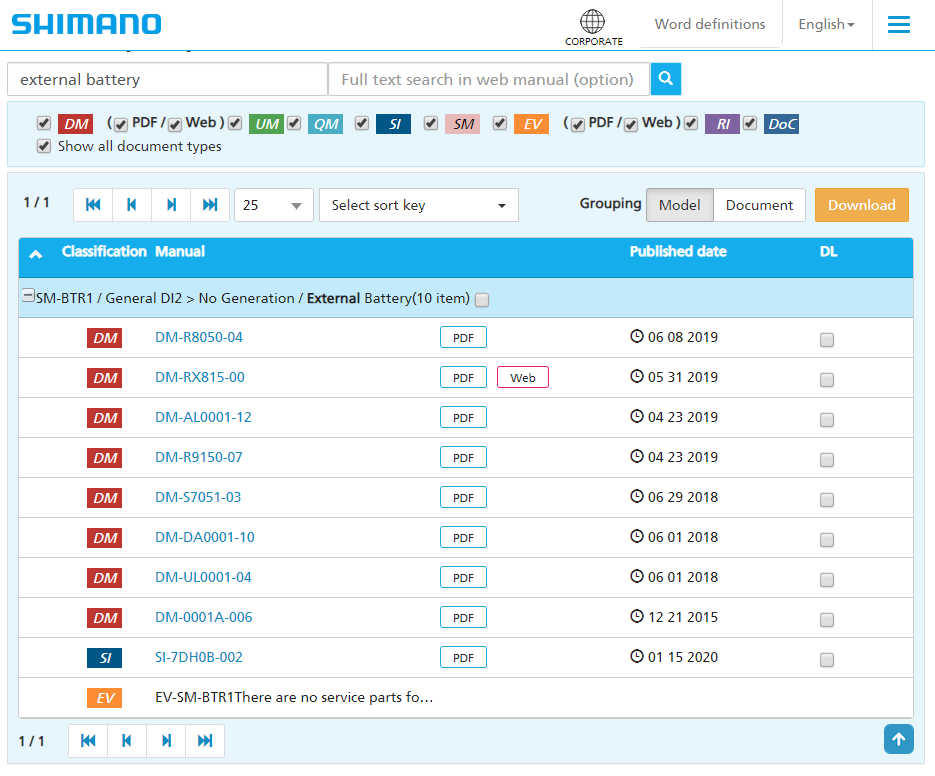The height and width of the screenshot is (776, 935).
Task: Tick the download checkbox for SI-7DH0B-002
Action: tap(826, 660)
